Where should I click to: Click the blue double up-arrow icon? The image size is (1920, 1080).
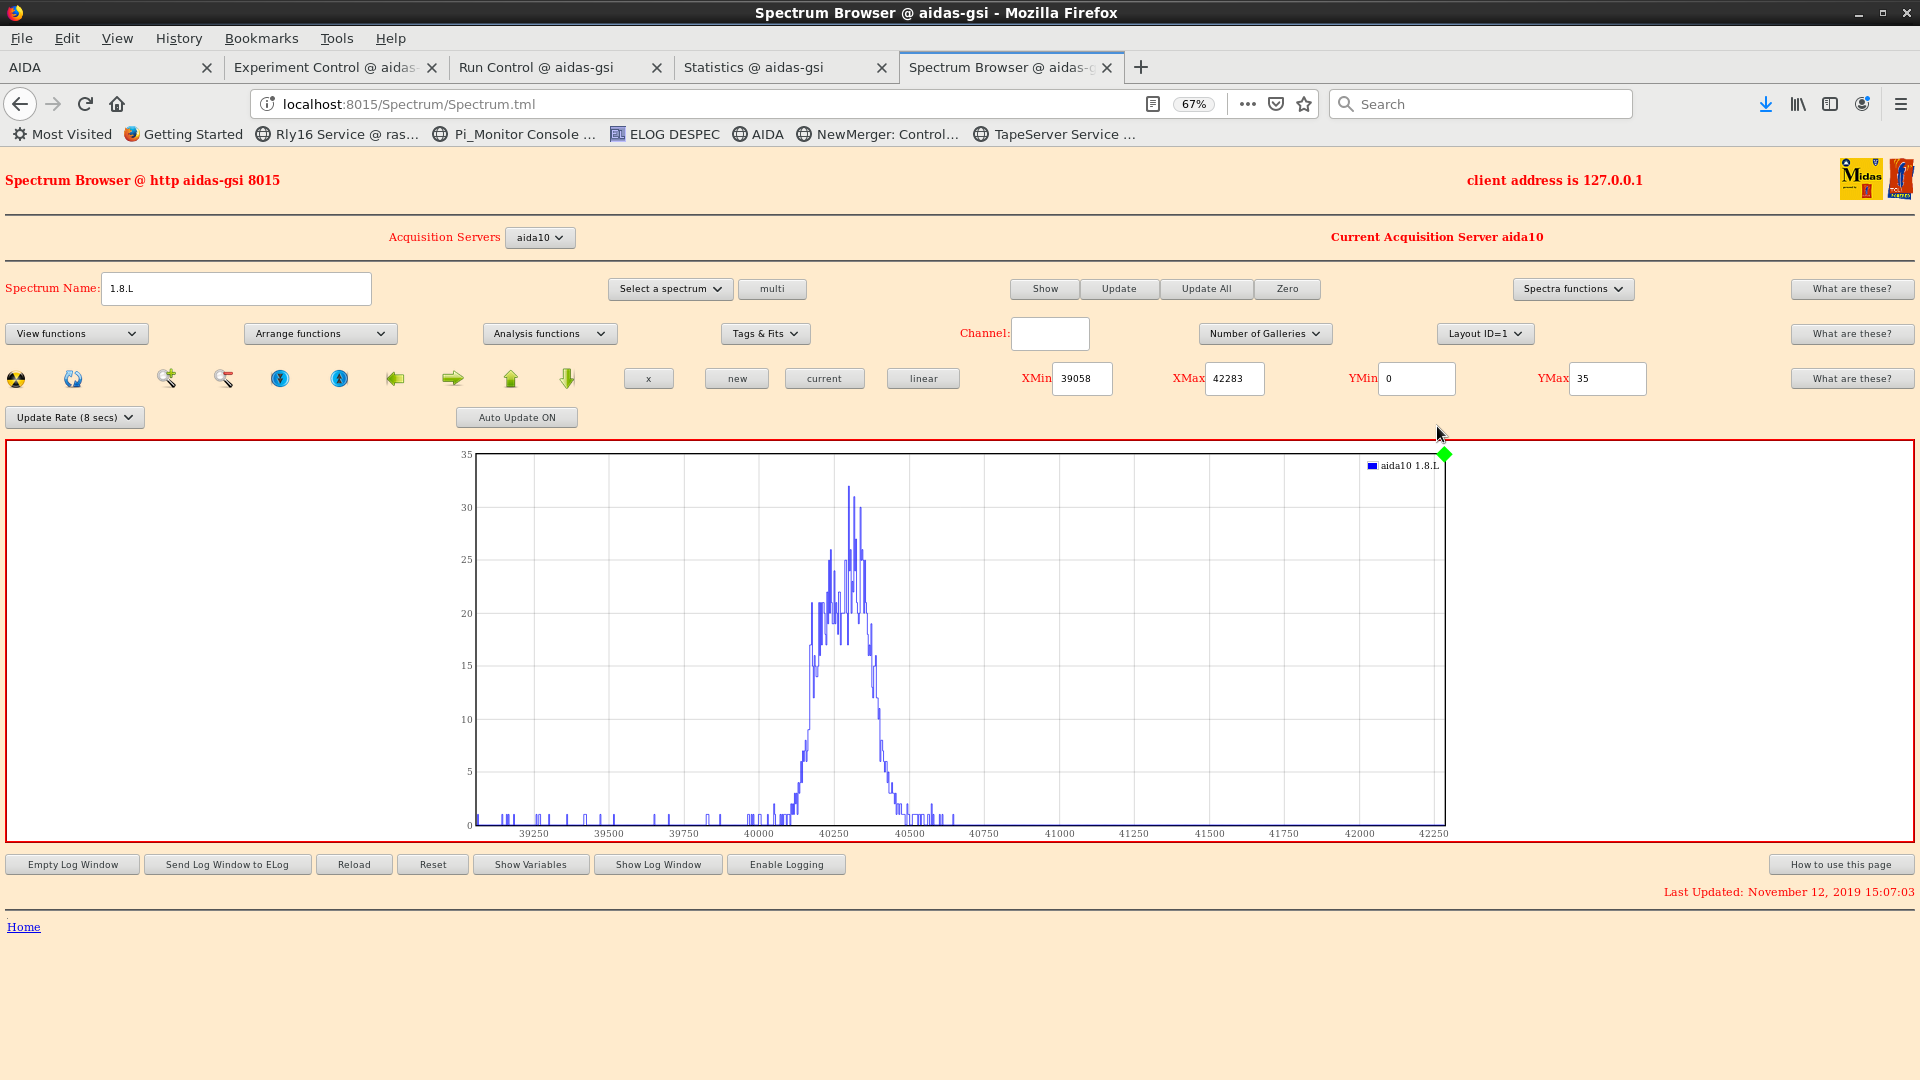pyautogui.click(x=340, y=378)
